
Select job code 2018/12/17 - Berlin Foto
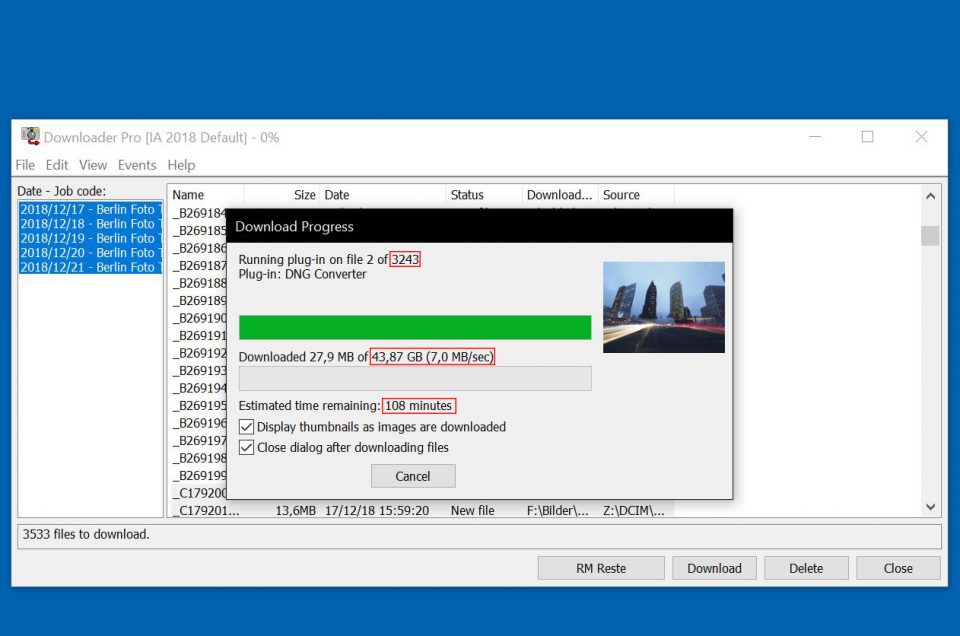click(91, 209)
